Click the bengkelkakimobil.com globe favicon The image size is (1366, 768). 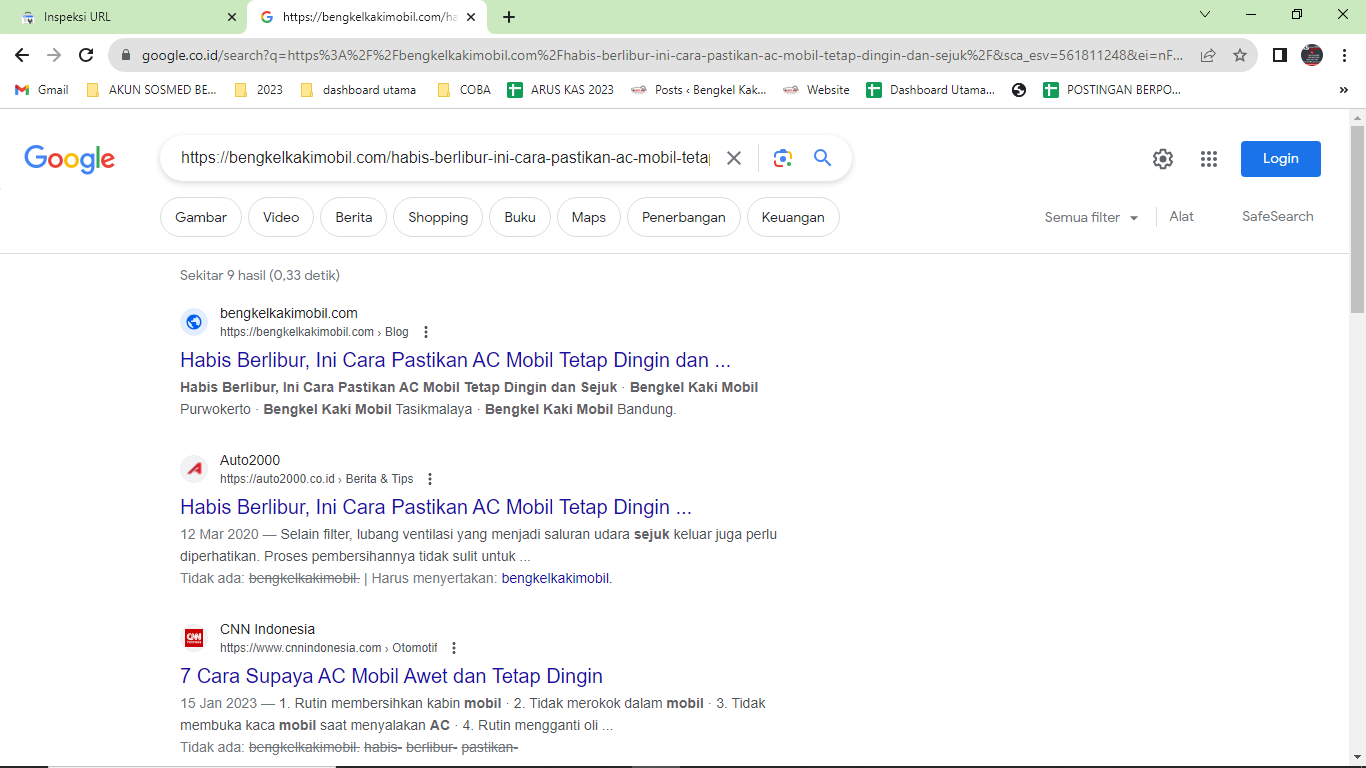[194, 322]
